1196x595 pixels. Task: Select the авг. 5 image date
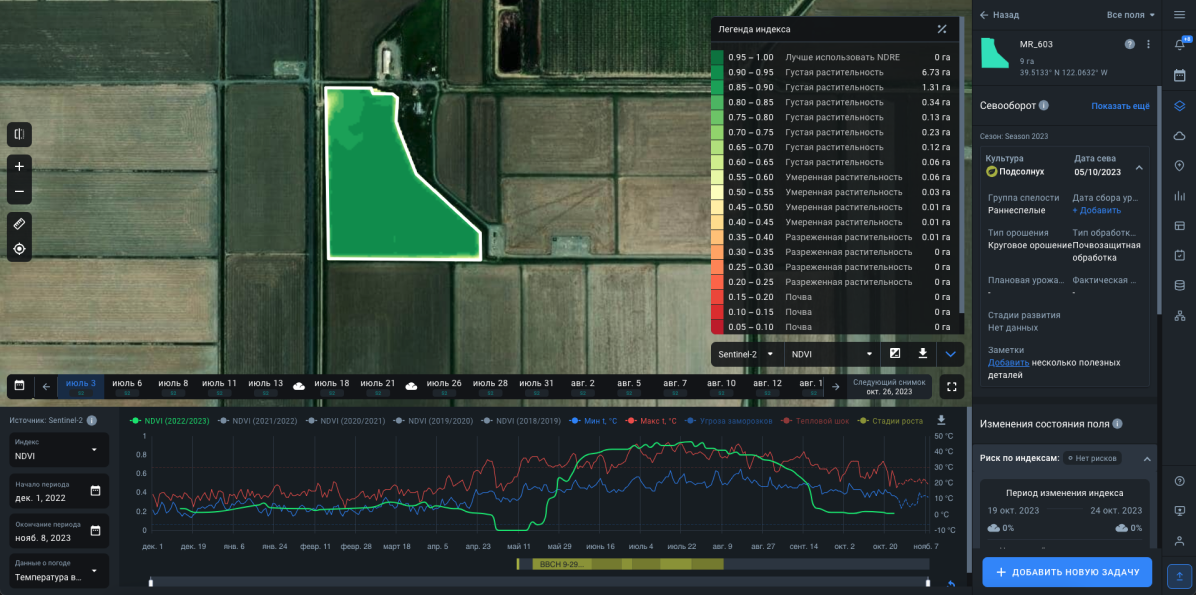point(631,386)
